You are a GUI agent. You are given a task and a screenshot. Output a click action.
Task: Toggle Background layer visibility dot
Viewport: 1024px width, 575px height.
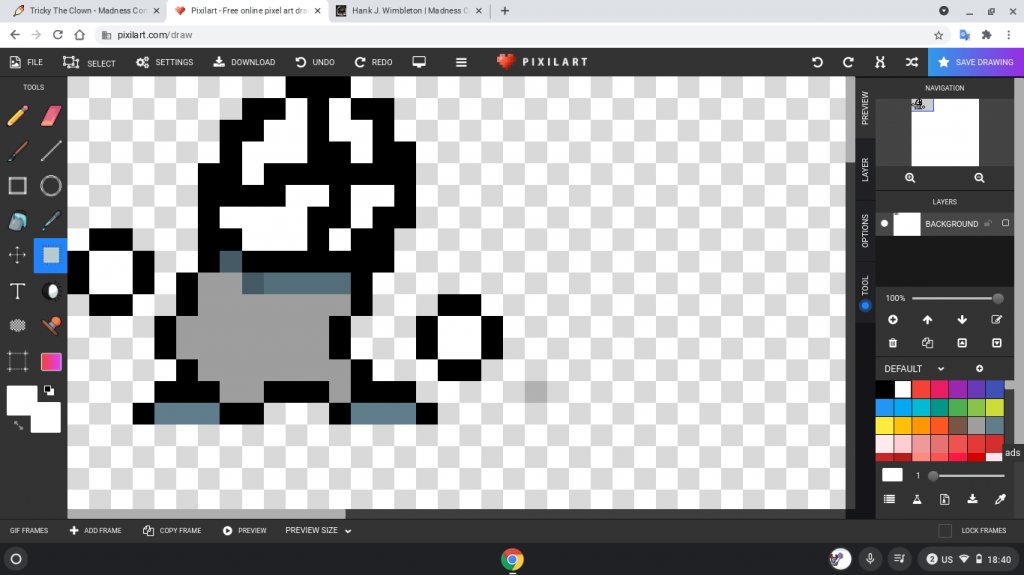(x=884, y=223)
